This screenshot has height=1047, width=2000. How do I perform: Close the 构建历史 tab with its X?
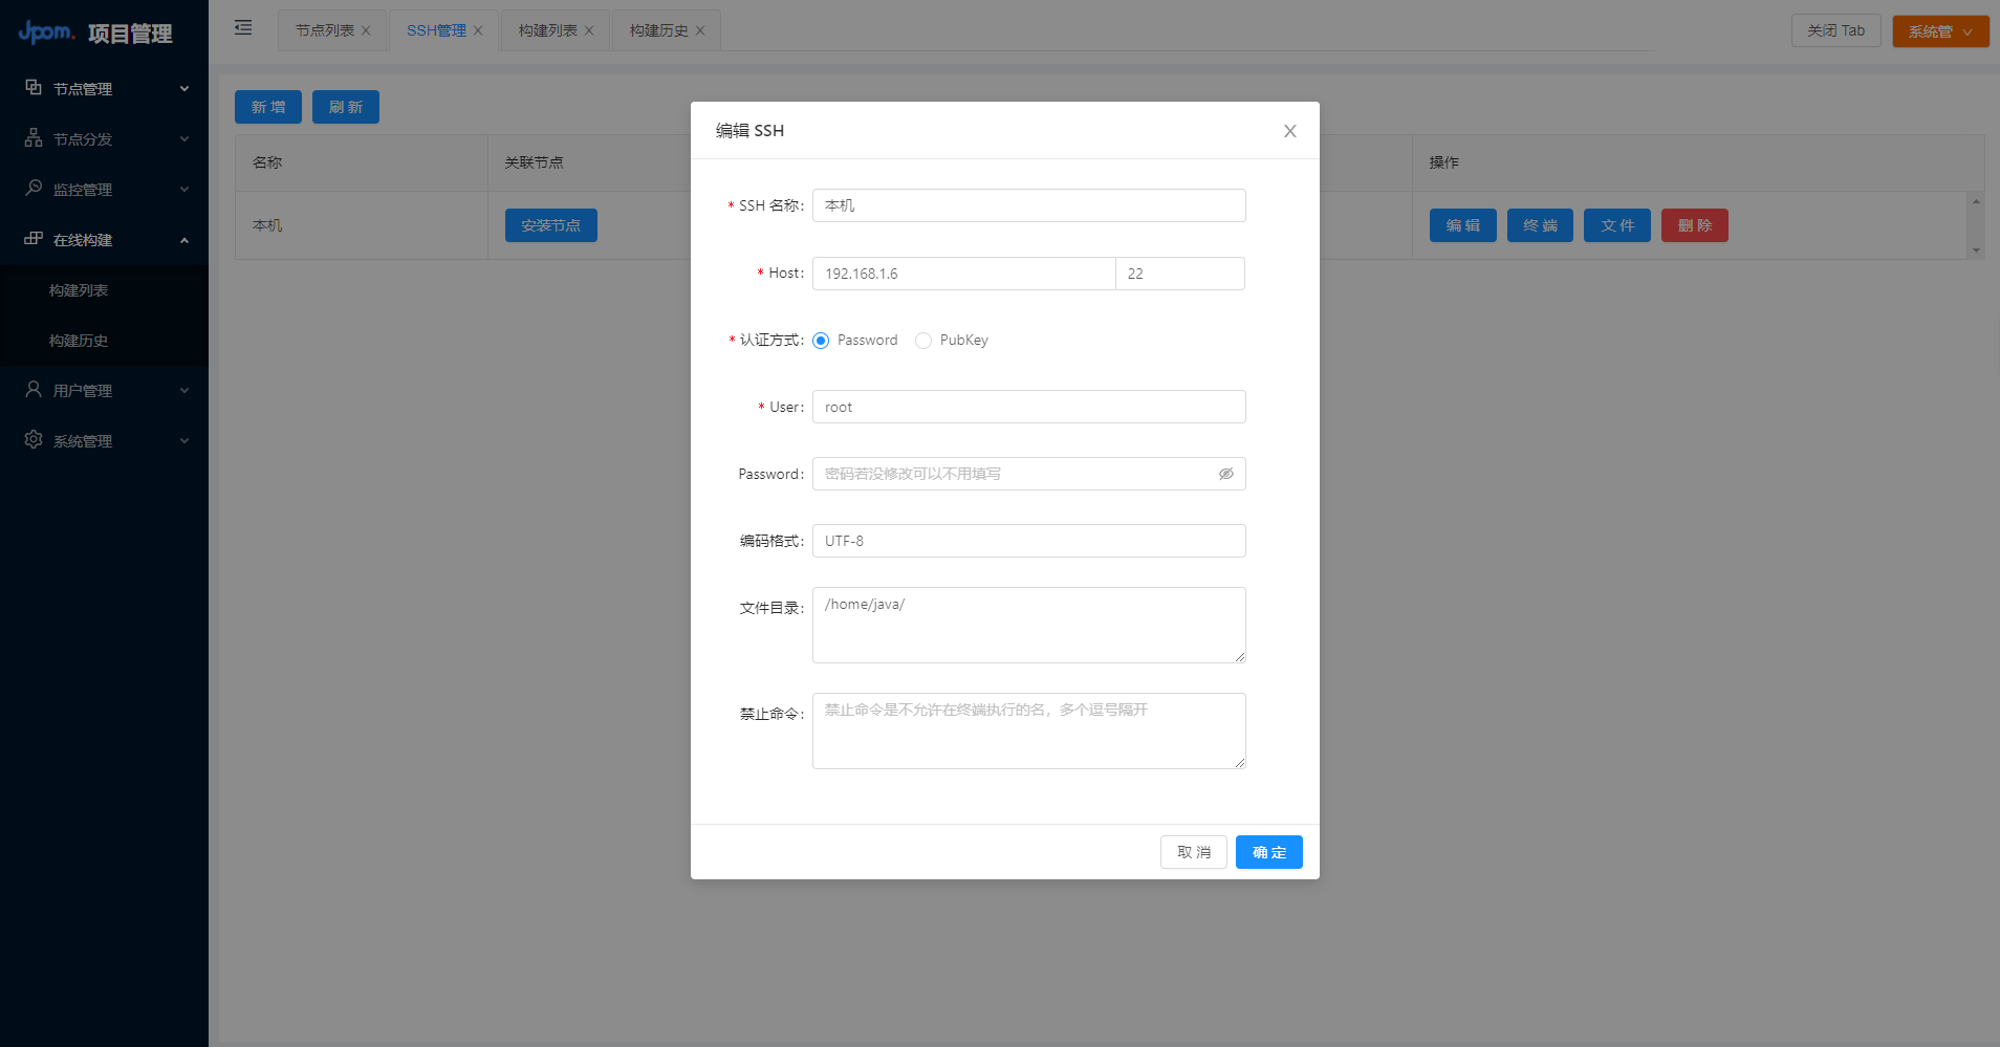700,31
